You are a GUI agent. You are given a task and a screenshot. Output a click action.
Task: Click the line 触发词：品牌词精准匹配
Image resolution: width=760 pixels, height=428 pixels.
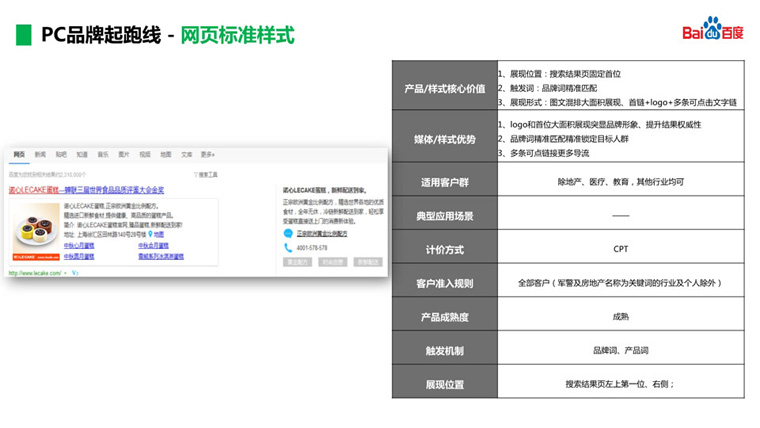[x=548, y=88]
